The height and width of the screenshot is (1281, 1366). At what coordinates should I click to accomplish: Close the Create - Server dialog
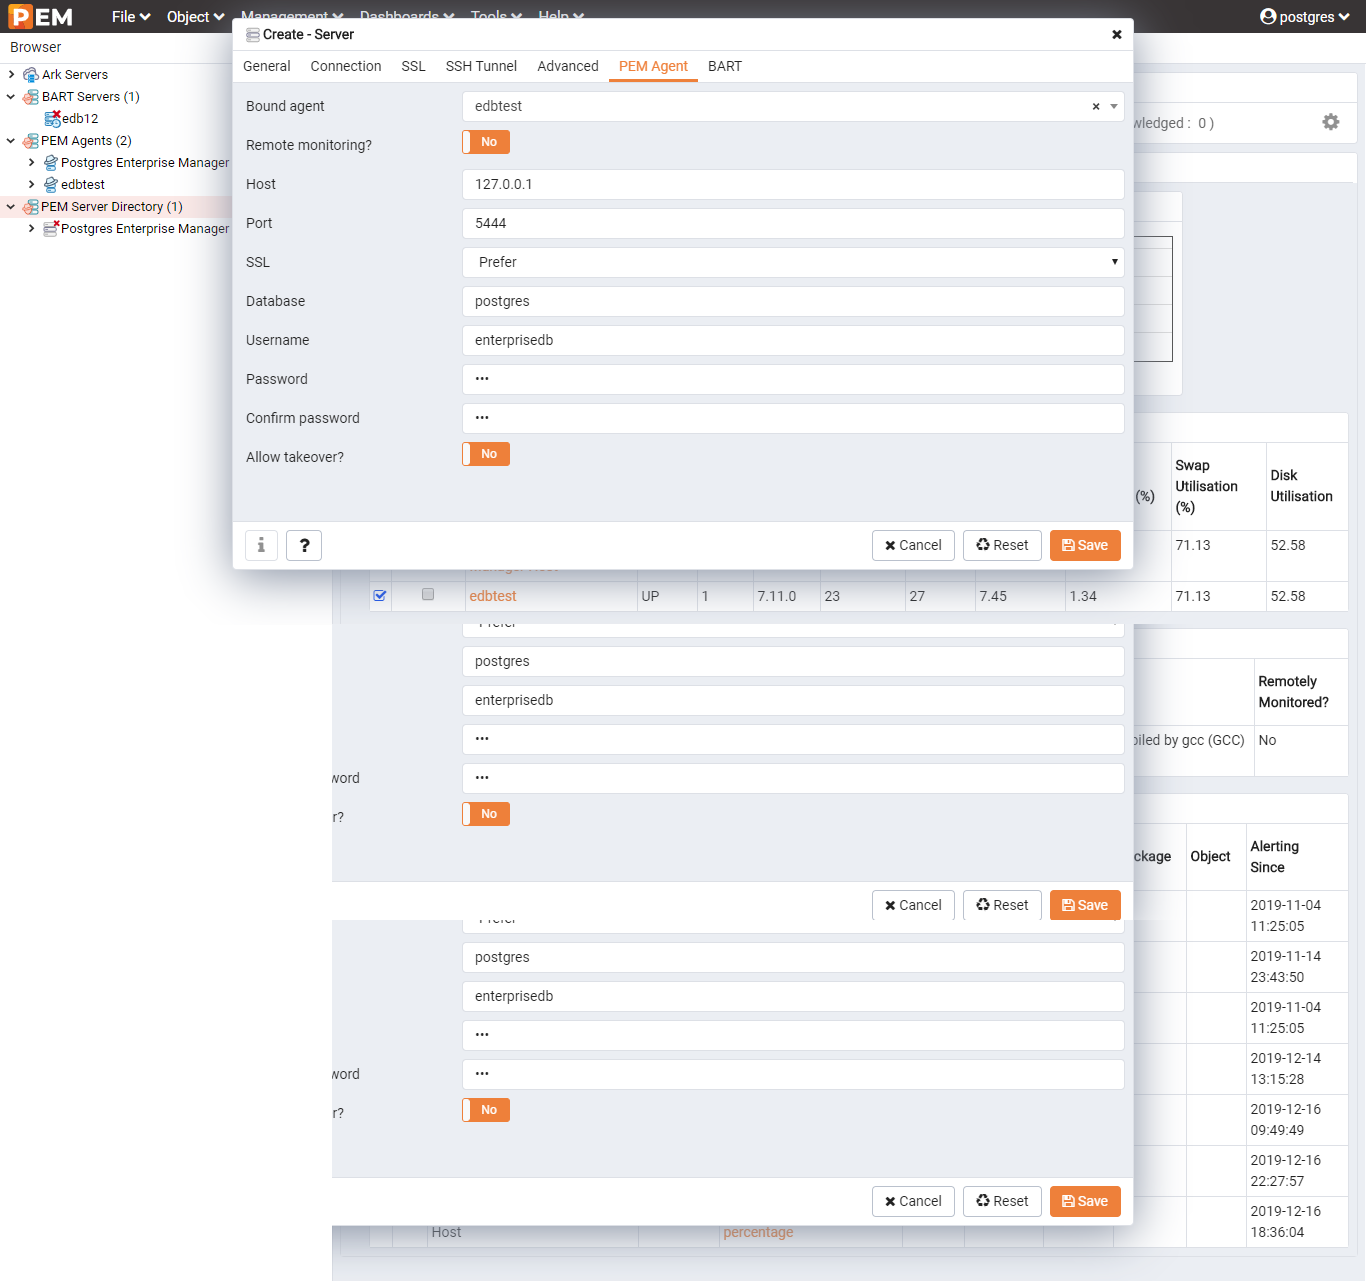(1117, 34)
